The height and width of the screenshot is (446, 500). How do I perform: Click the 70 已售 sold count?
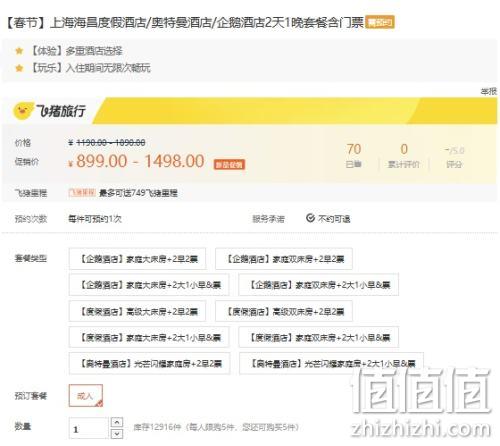point(354,155)
